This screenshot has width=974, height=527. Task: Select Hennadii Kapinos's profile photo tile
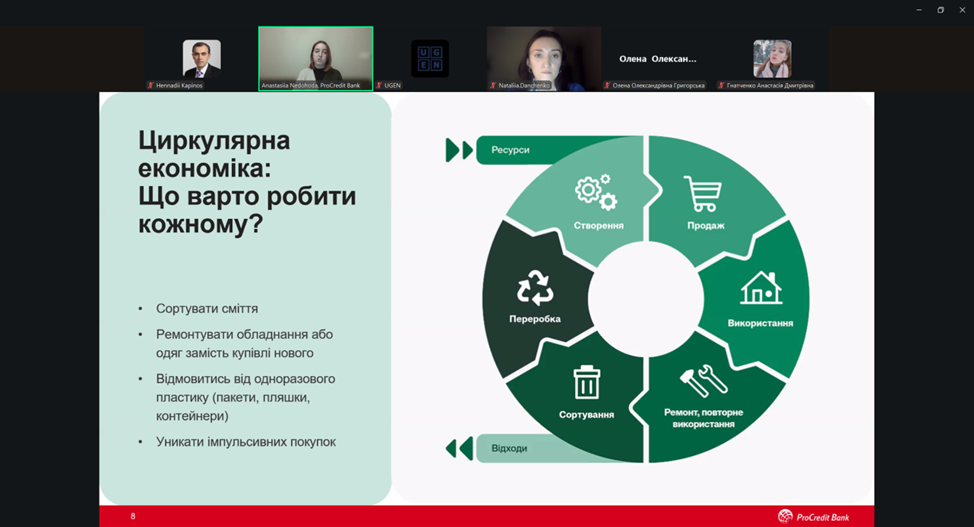click(201, 58)
